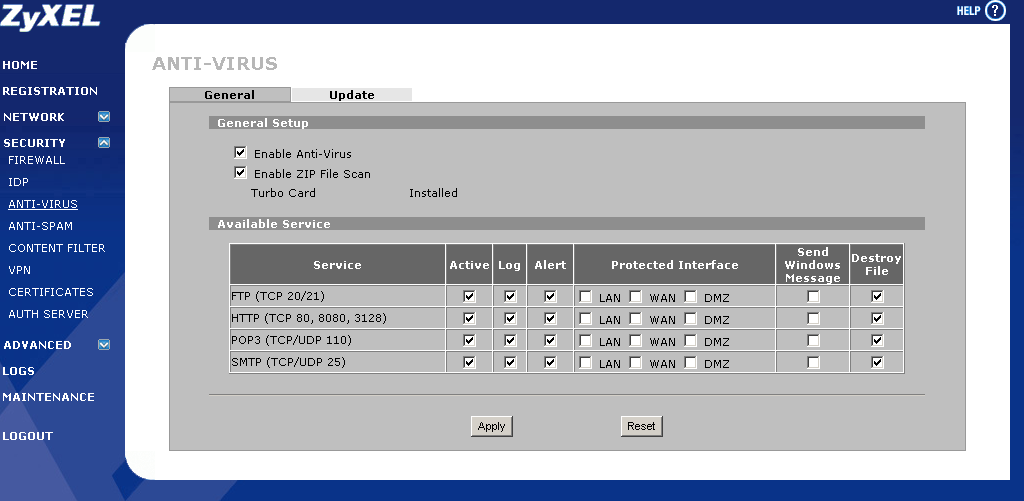Viewport: 1024px width, 501px height.
Task: Open LOGS section
Action: (x=18, y=371)
